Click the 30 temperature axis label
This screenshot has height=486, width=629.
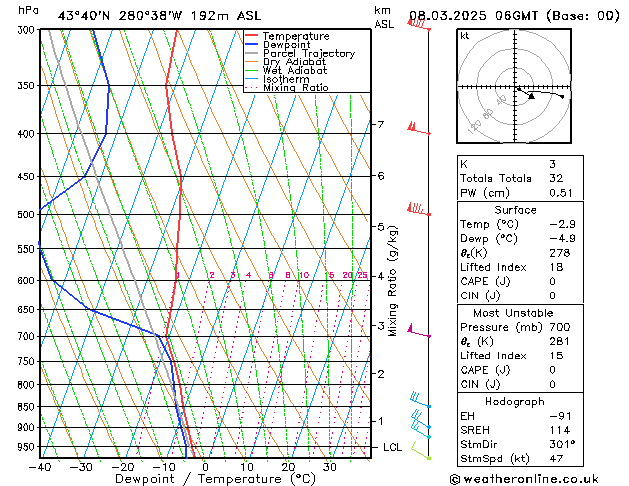tap(329, 467)
